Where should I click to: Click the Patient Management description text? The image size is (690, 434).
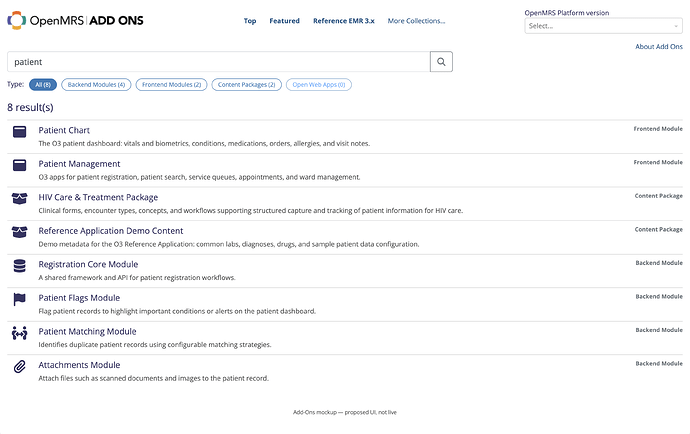pos(199,177)
